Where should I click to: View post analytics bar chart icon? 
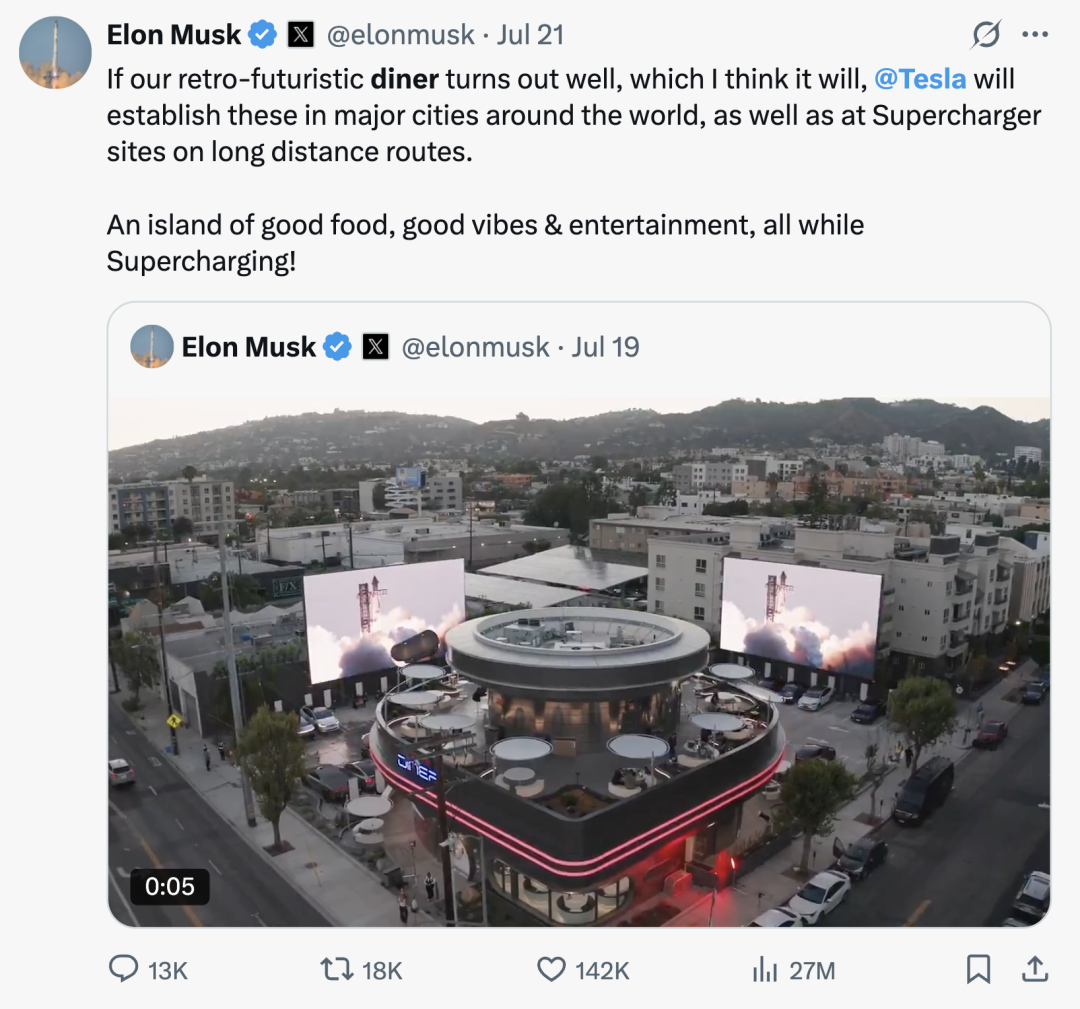[765, 969]
